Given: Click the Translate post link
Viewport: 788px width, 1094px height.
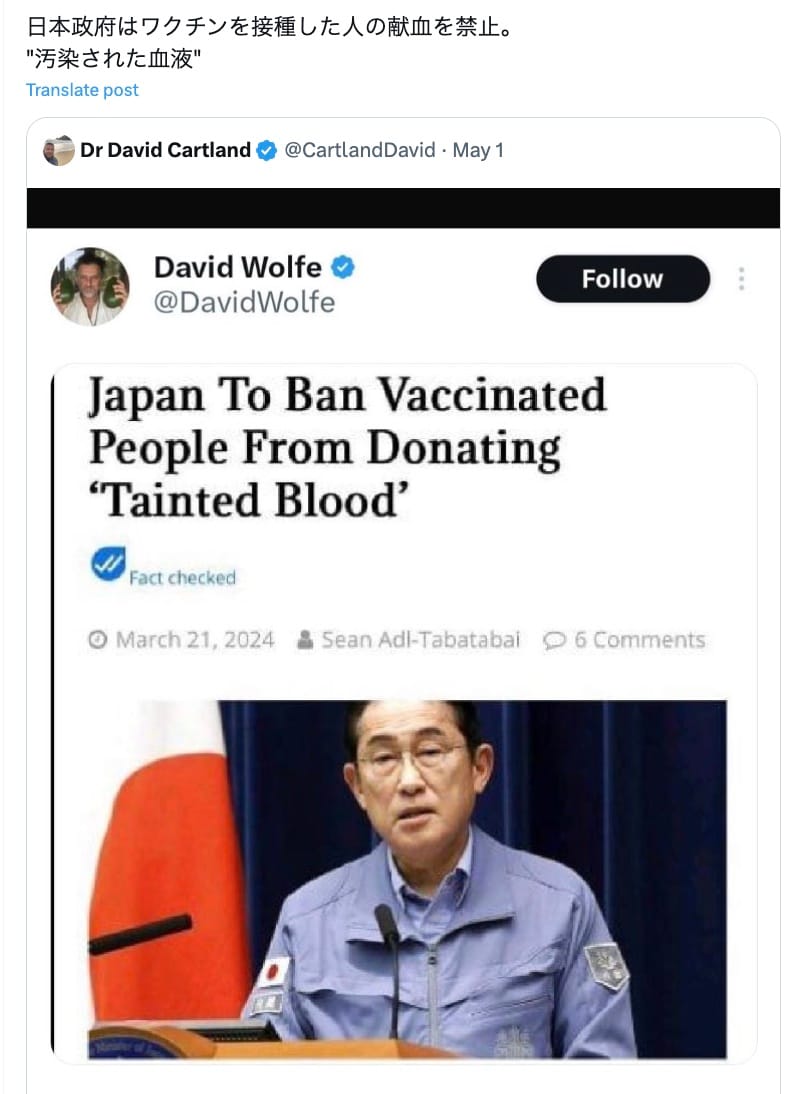Looking at the screenshot, I should pos(82,90).
